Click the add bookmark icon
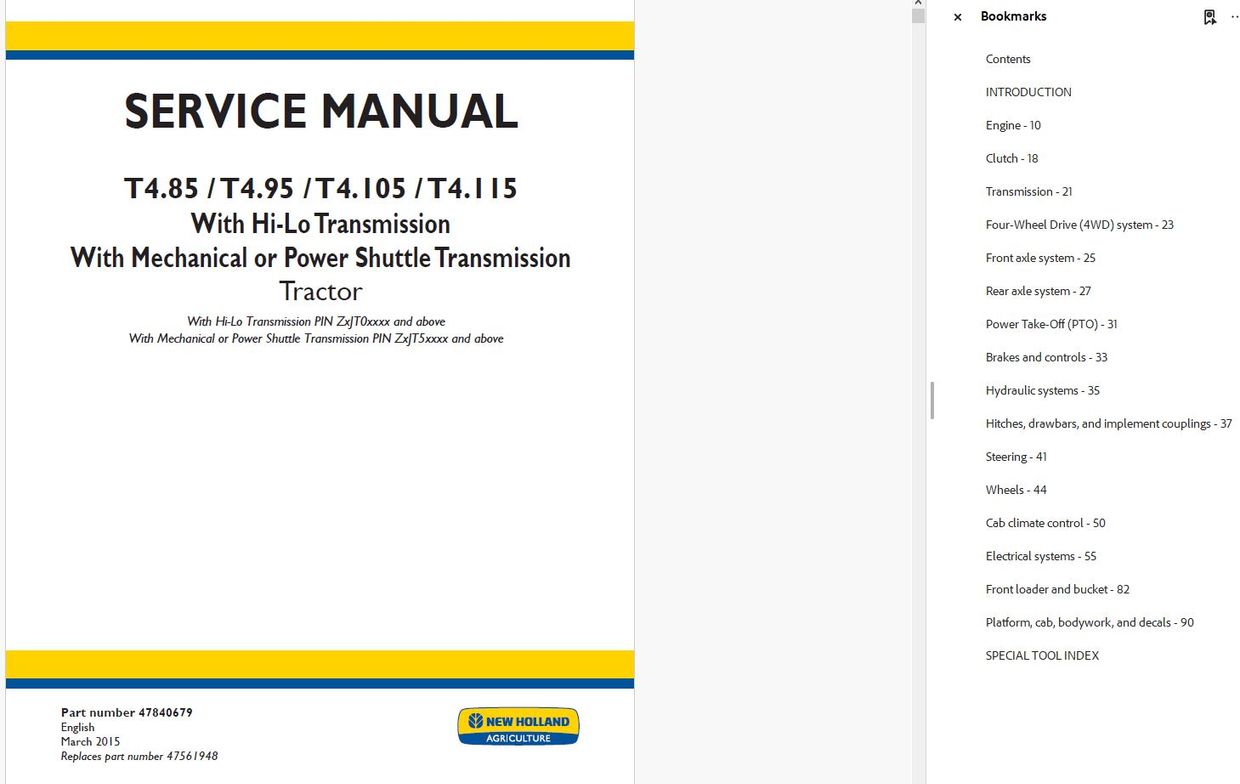The width and height of the screenshot is (1240, 784). [x=1209, y=17]
